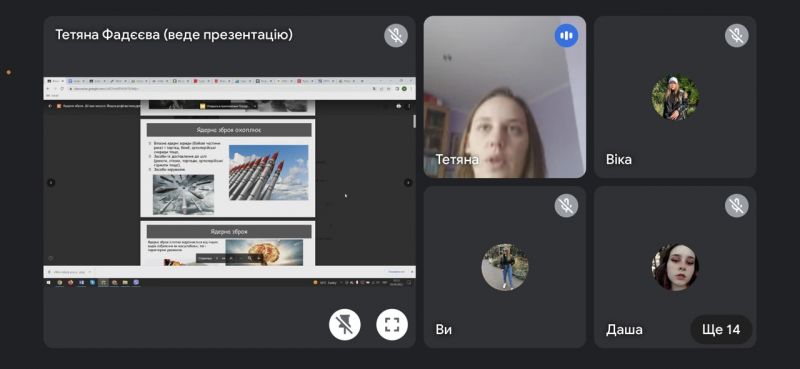Go to next slide with right arrow
Screen dimensions: 800x369
tap(408, 183)
